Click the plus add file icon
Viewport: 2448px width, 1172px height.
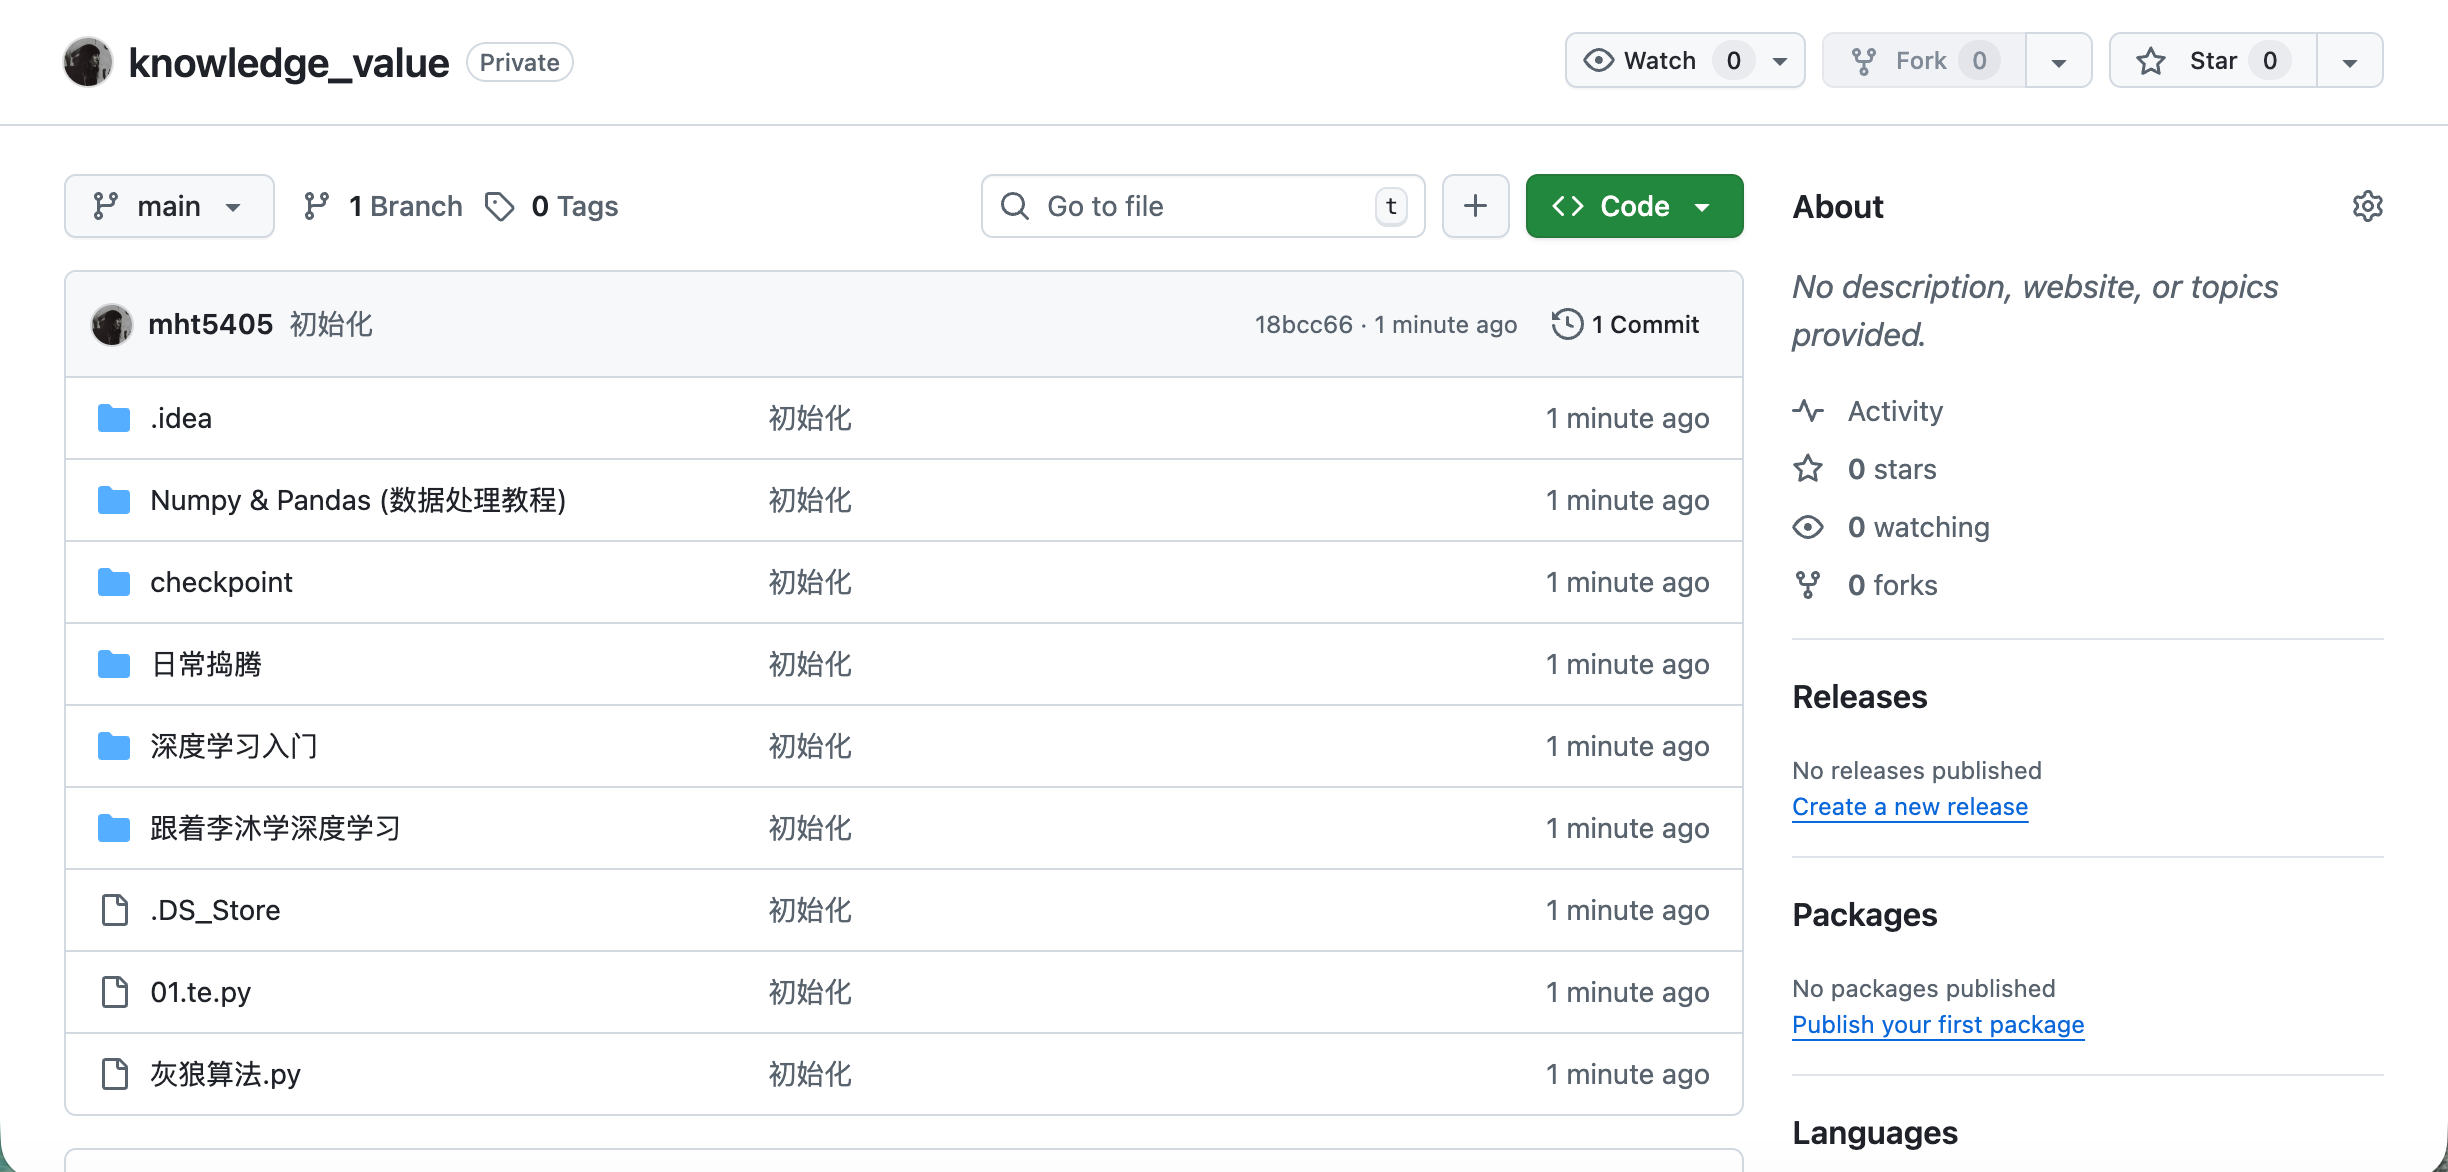[1475, 206]
